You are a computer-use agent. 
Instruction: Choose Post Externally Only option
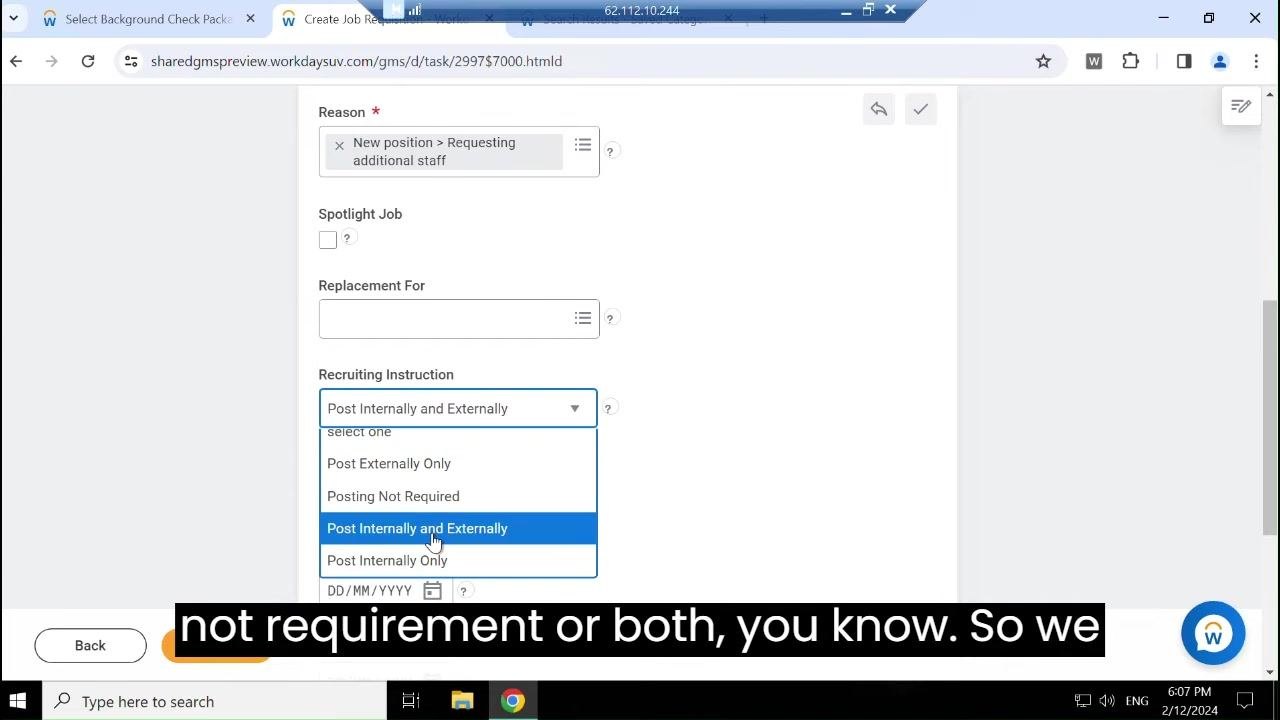click(x=458, y=464)
